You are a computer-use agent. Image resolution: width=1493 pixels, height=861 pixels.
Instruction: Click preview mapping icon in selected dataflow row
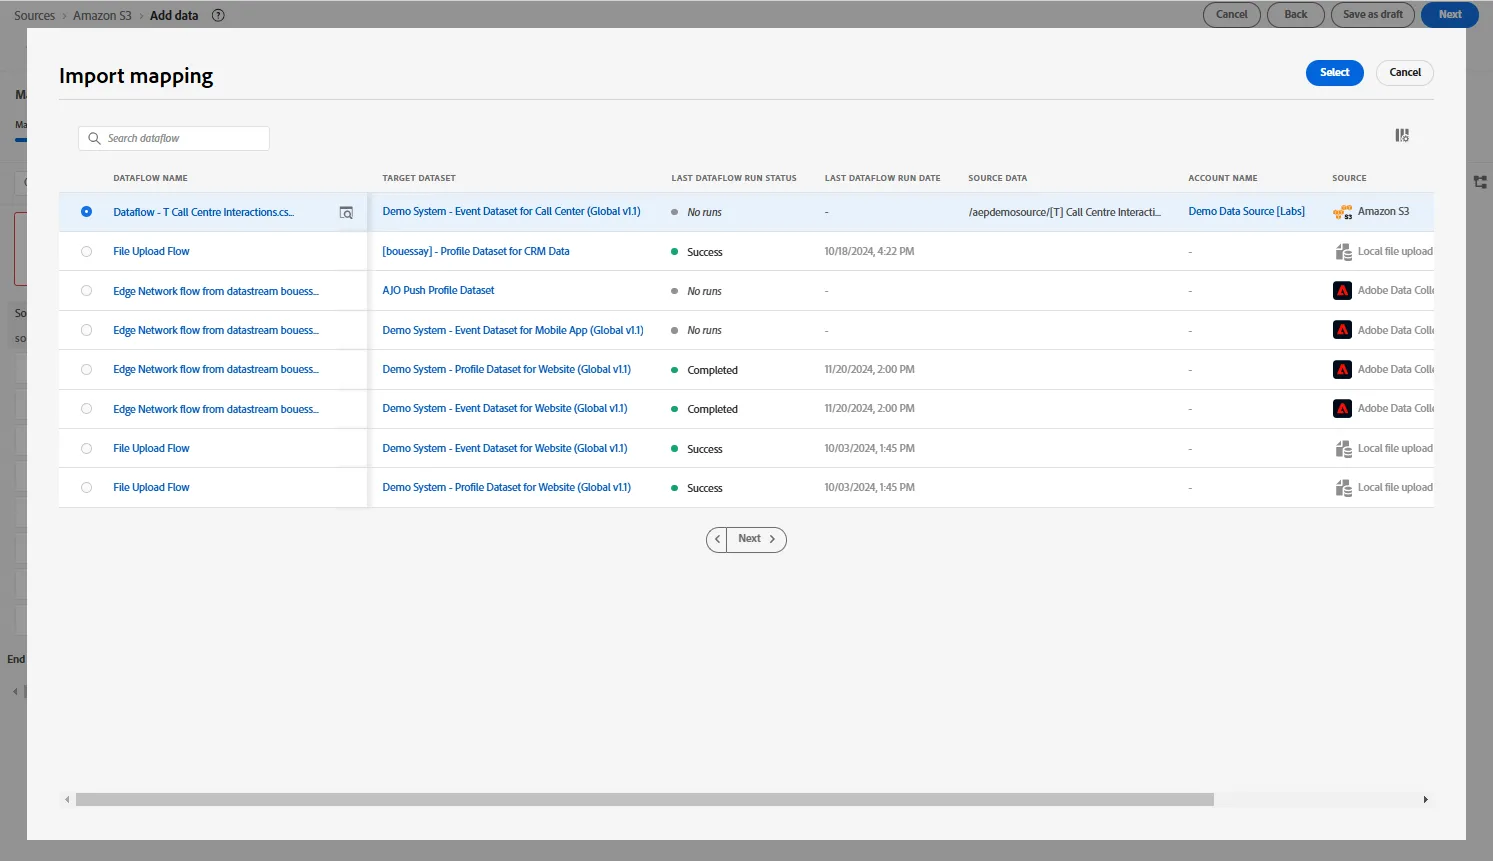coord(346,212)
